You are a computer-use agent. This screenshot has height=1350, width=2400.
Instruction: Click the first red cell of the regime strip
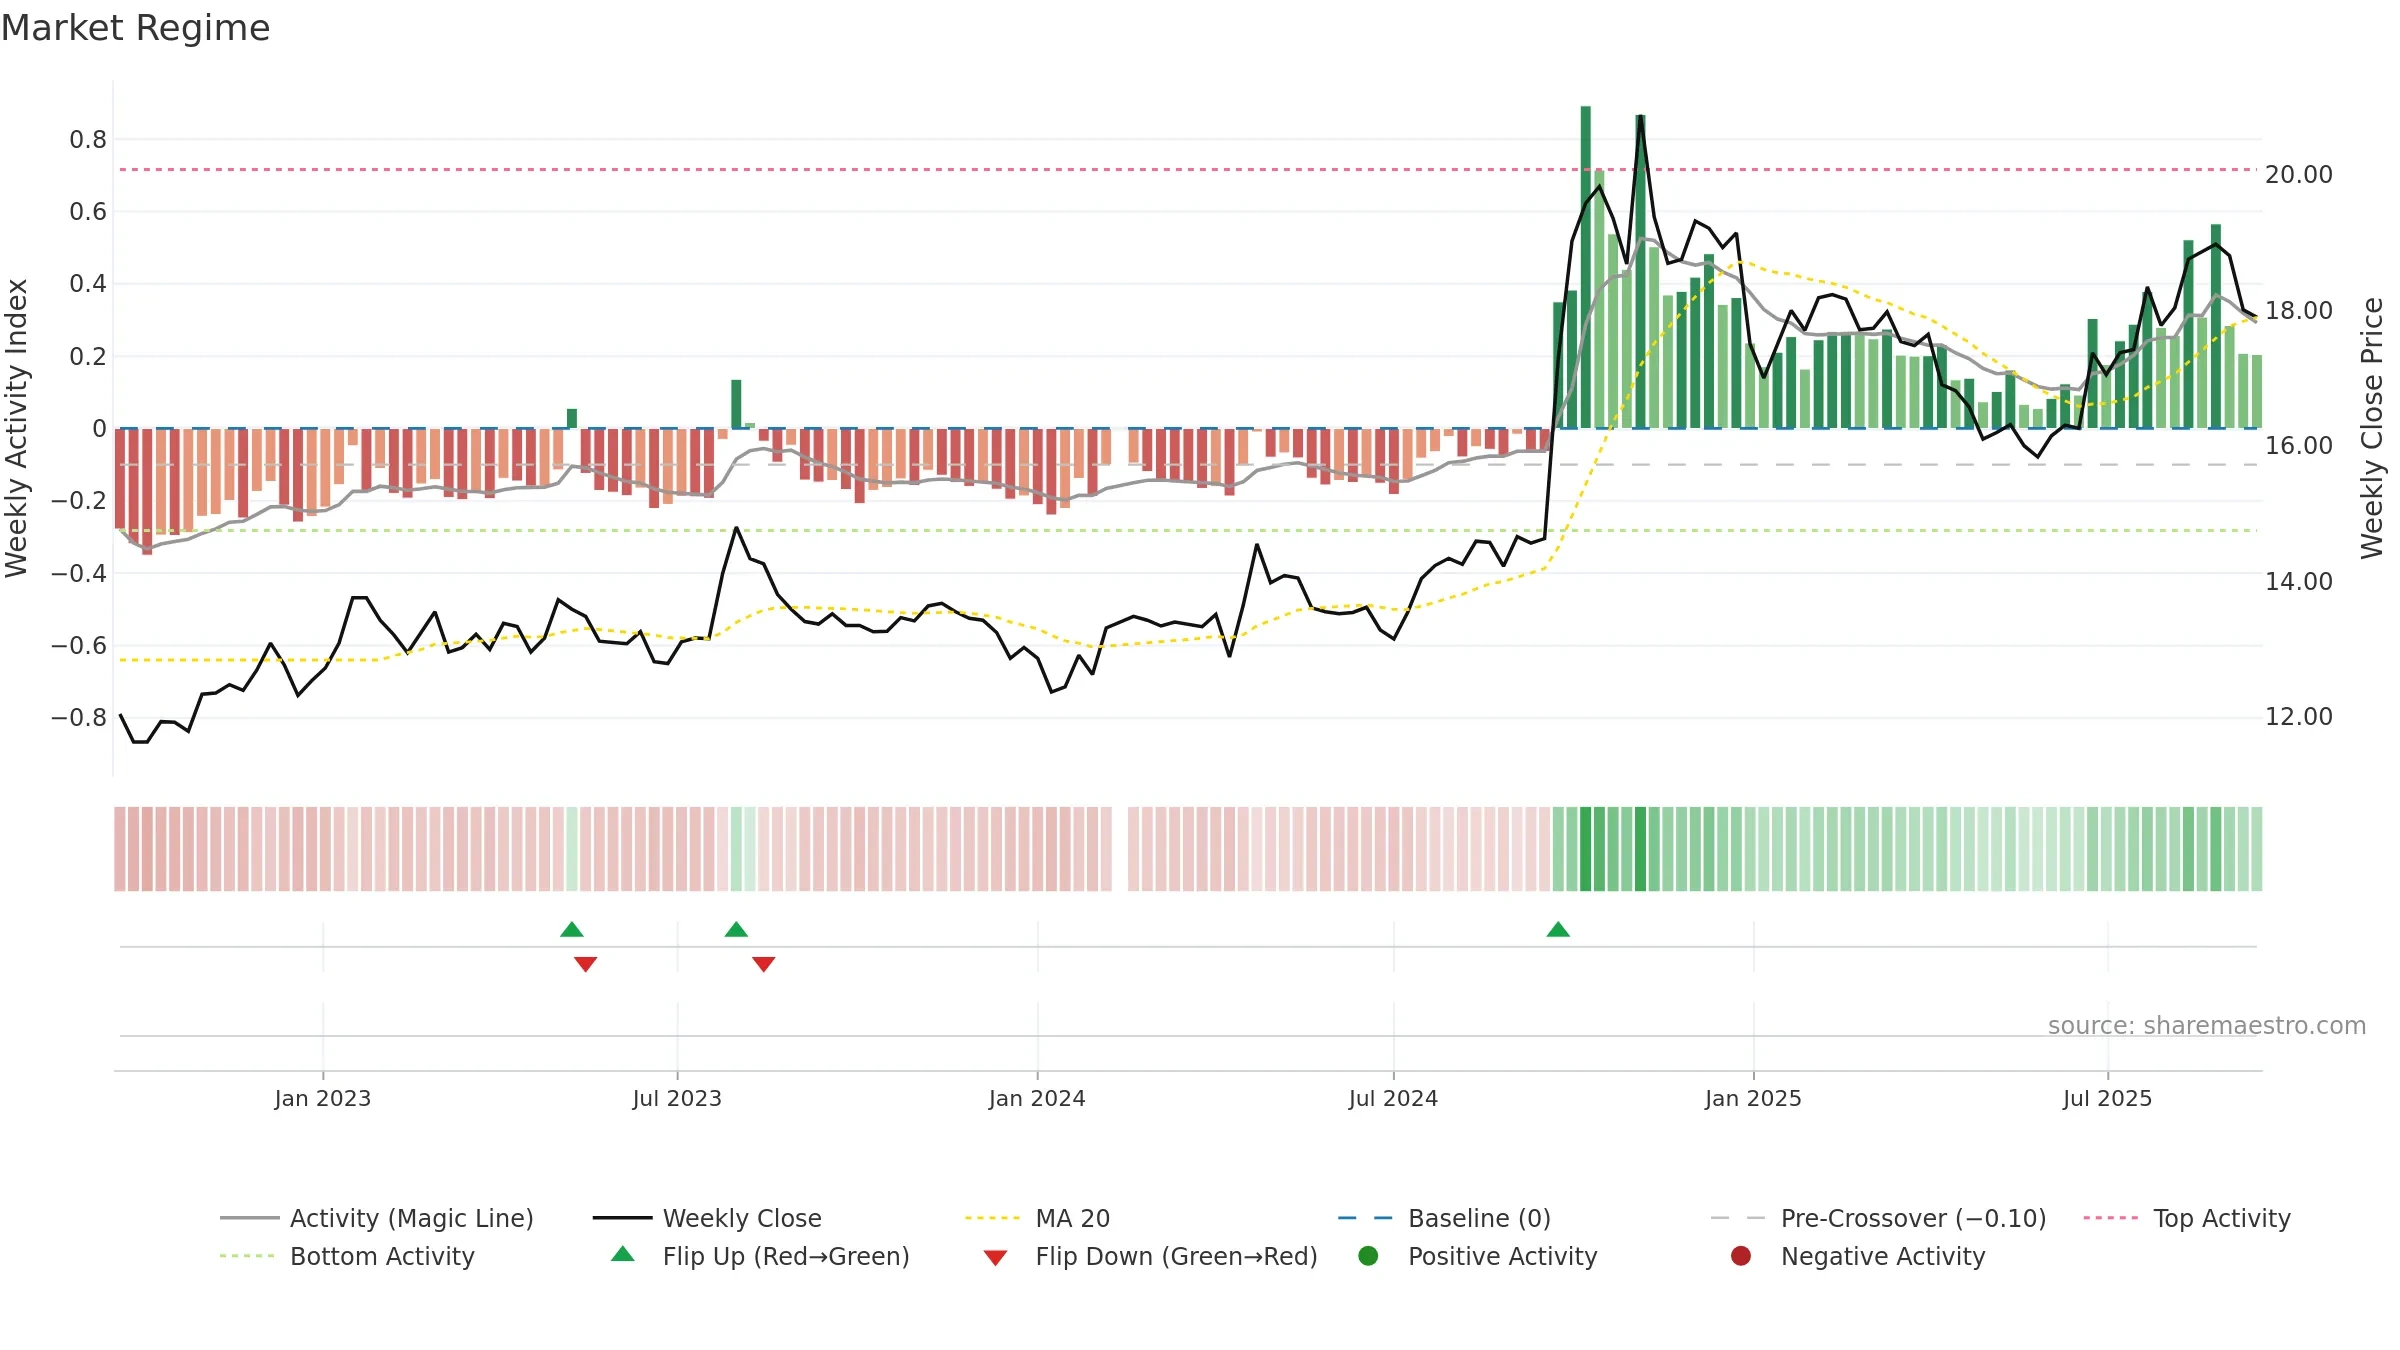click(120, 849)
